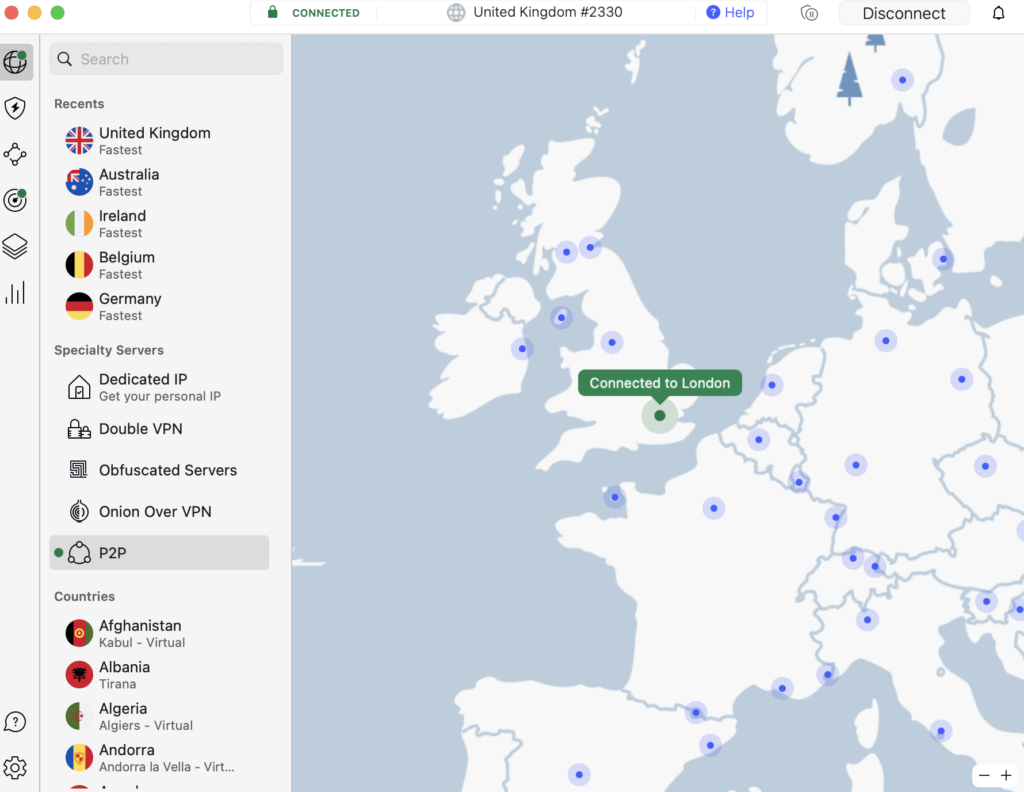Screen dimensions: 1024x792
Task: Open the stacked layers sidebar icon
Action: coord(15,246)
